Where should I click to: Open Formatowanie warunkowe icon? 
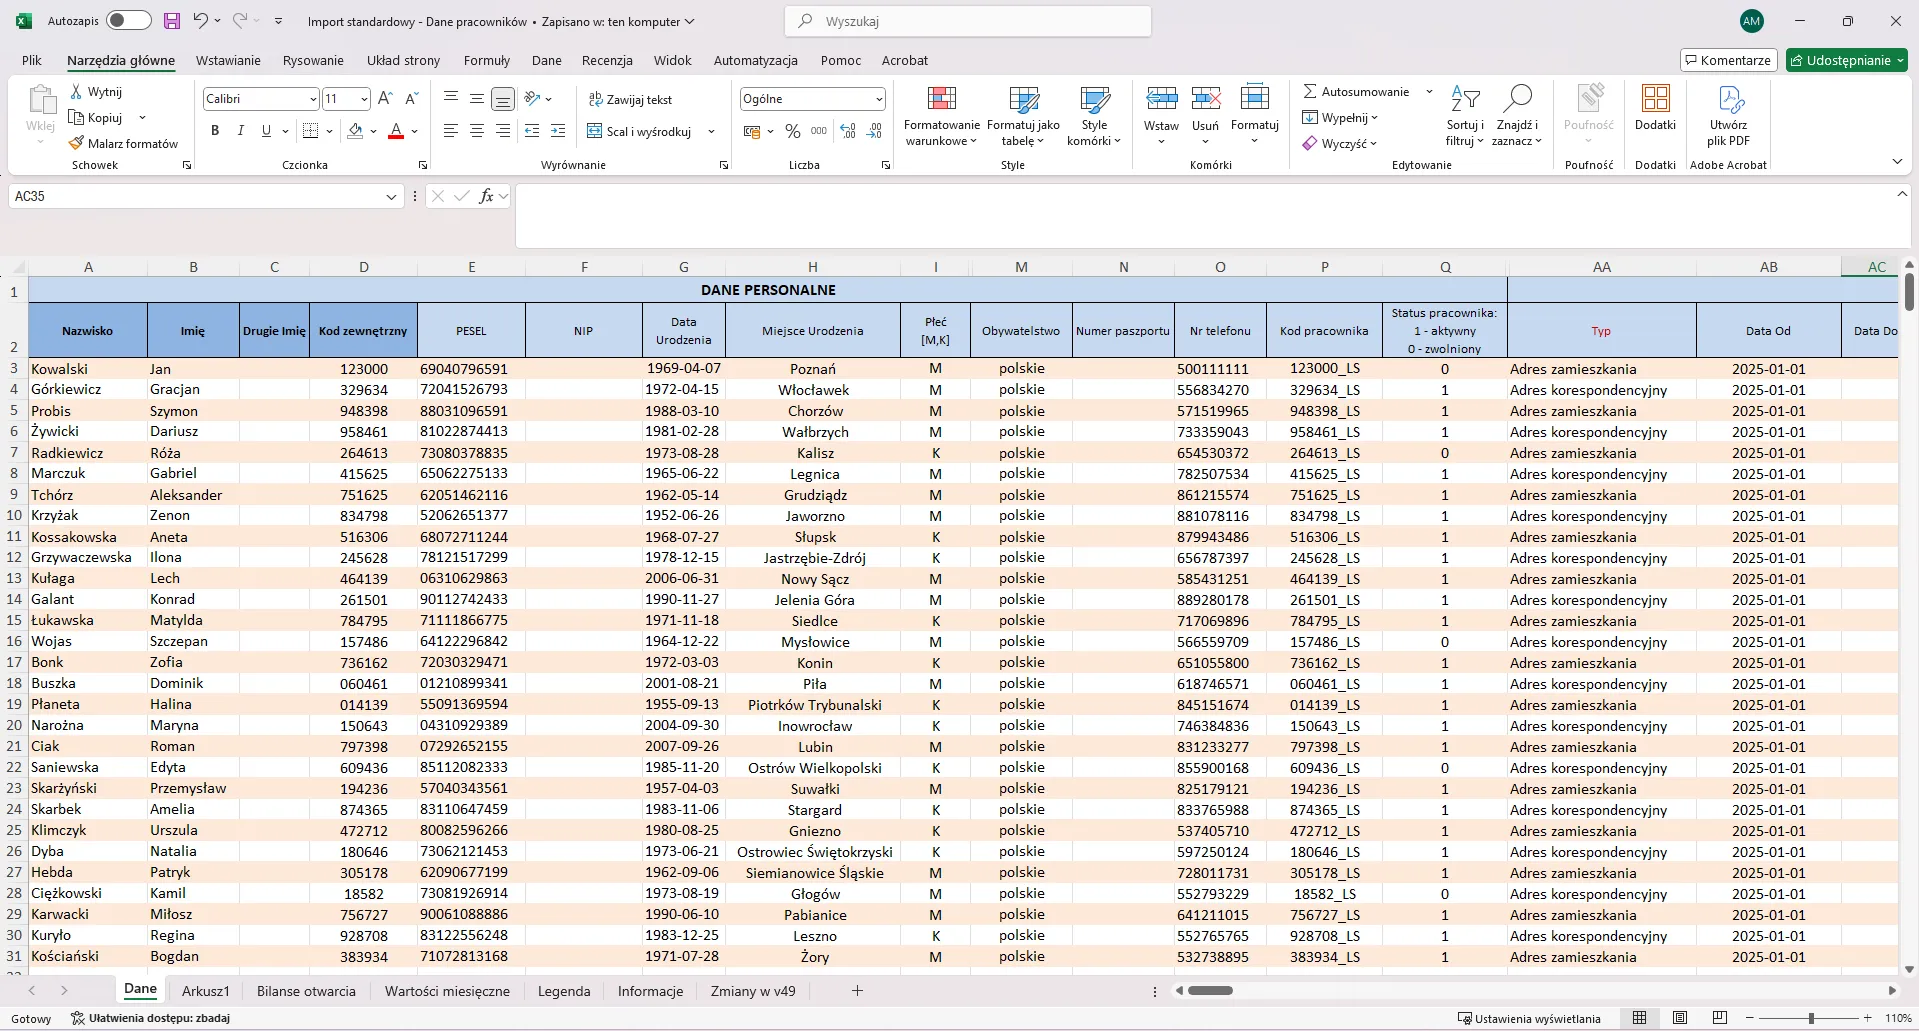(x=941, y=99)
